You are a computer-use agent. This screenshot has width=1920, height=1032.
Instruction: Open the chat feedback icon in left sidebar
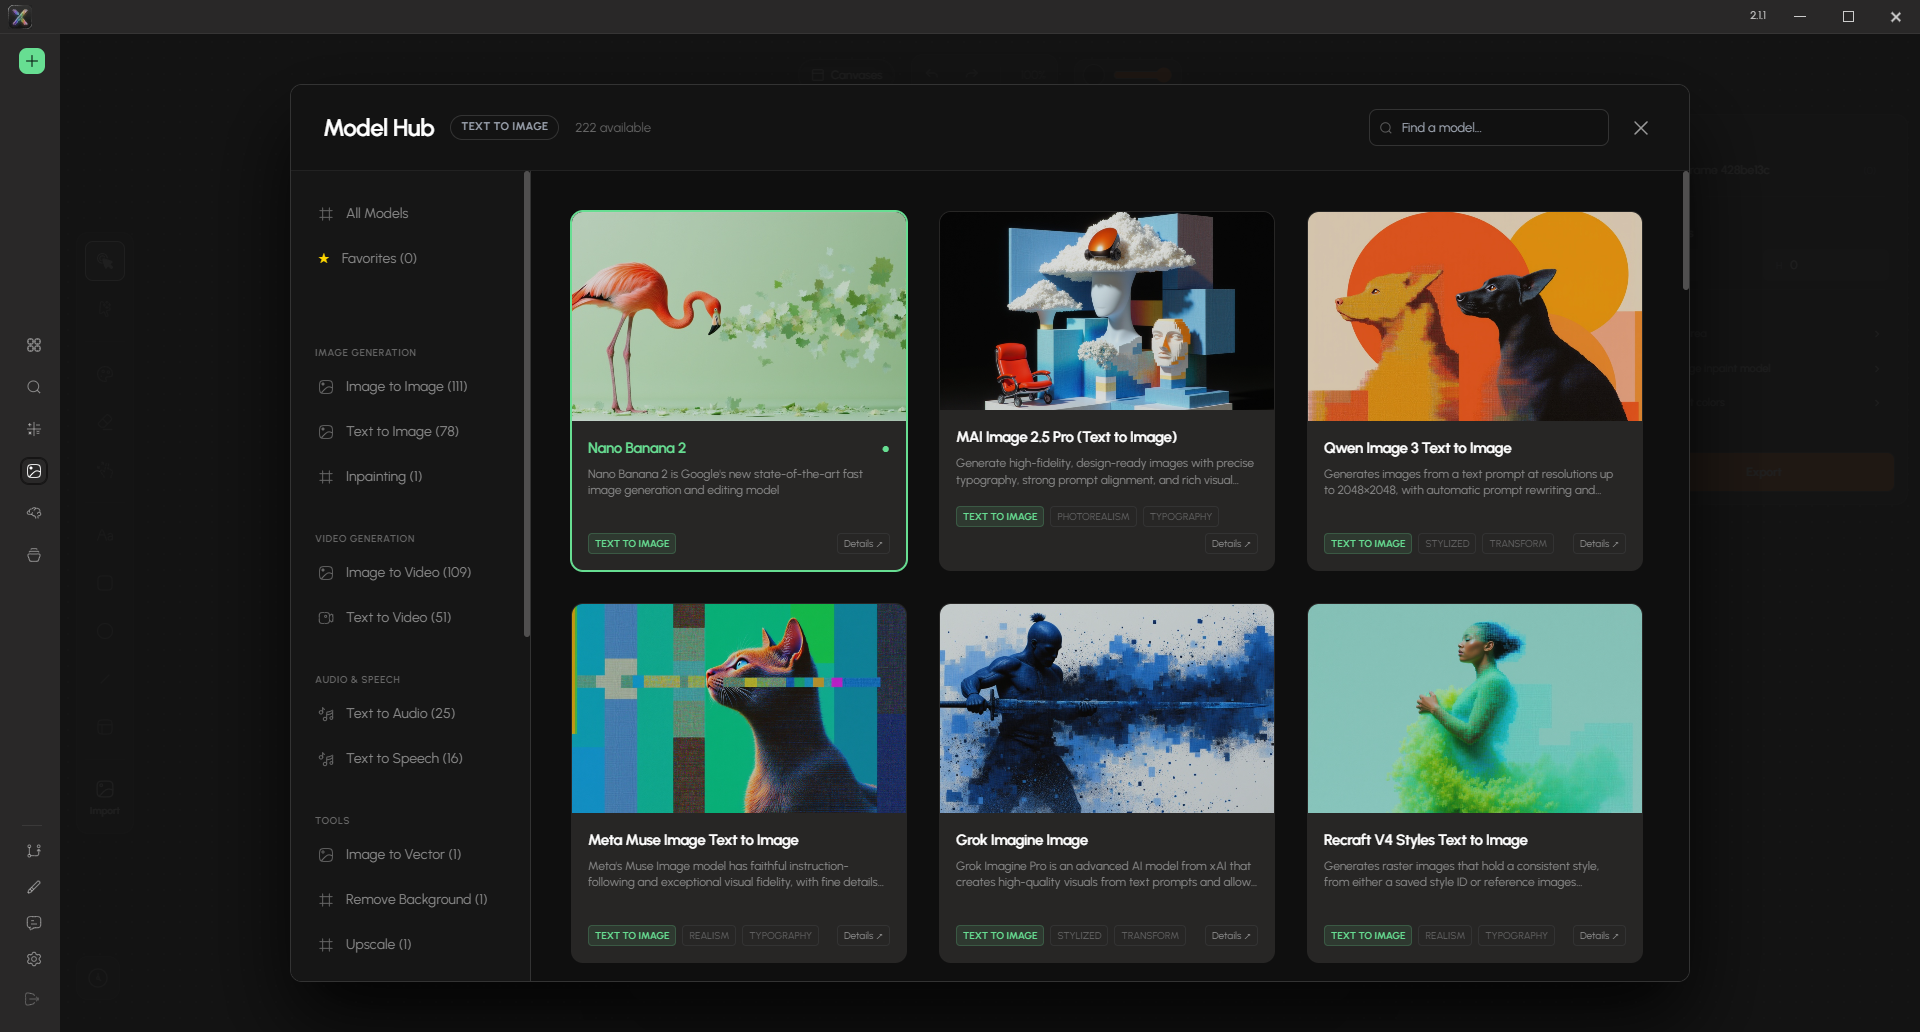click(x=34, y=923)
